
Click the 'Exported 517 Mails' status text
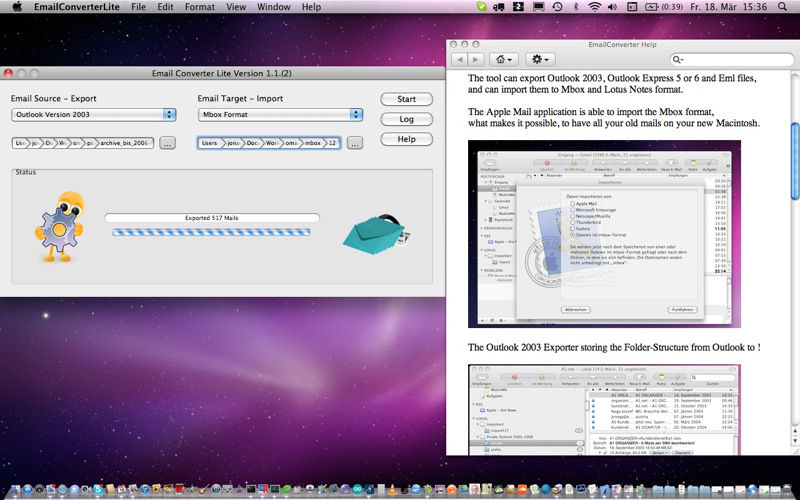click(x=211, y=218)
